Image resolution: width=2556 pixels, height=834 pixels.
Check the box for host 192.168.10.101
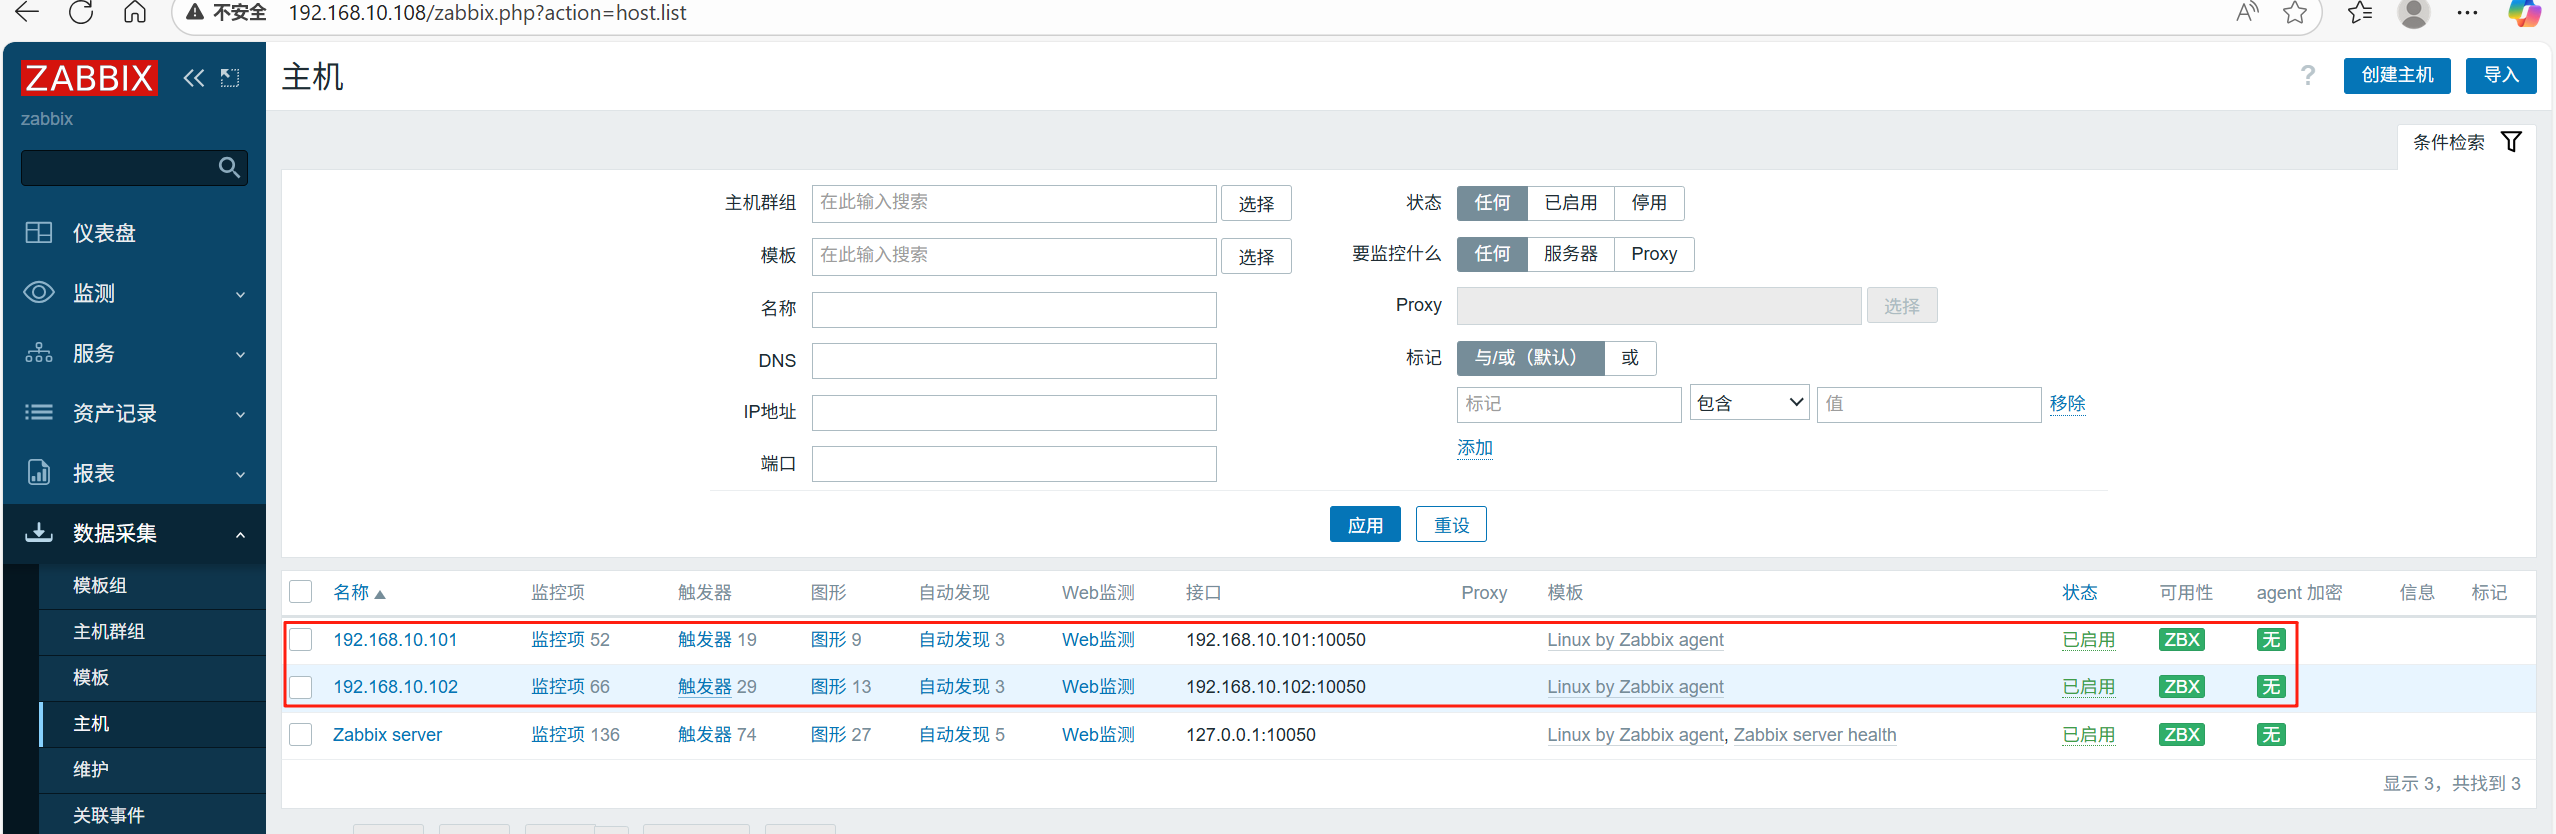tap(300, 640)
